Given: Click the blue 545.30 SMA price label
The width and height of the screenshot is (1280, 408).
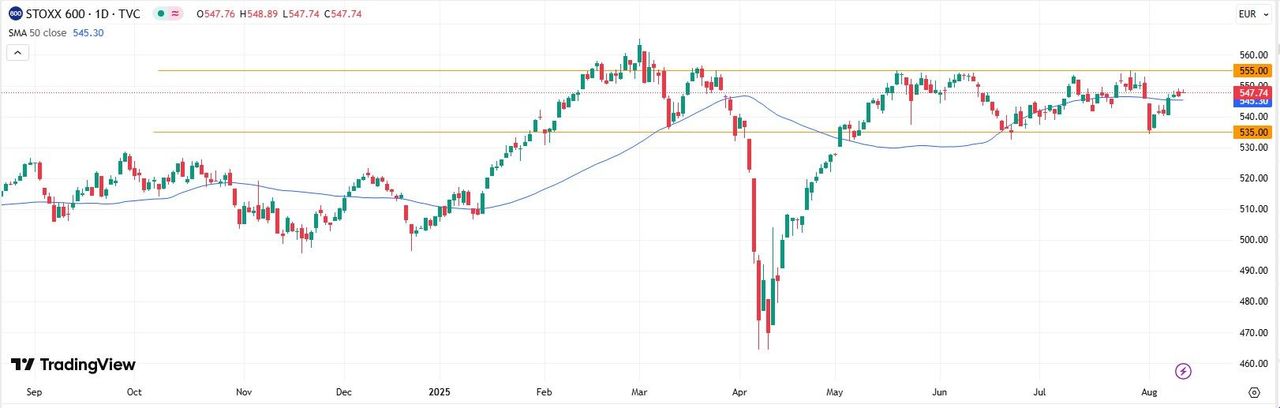Looking at the screenshot, I should 1253,101.
